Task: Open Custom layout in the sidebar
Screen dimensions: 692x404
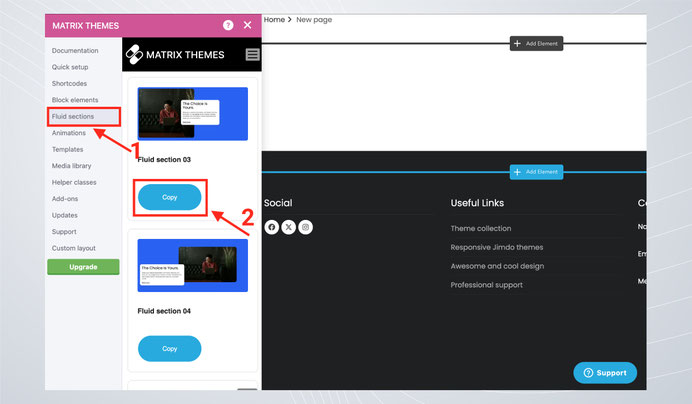Action: (x=74, y=248)
